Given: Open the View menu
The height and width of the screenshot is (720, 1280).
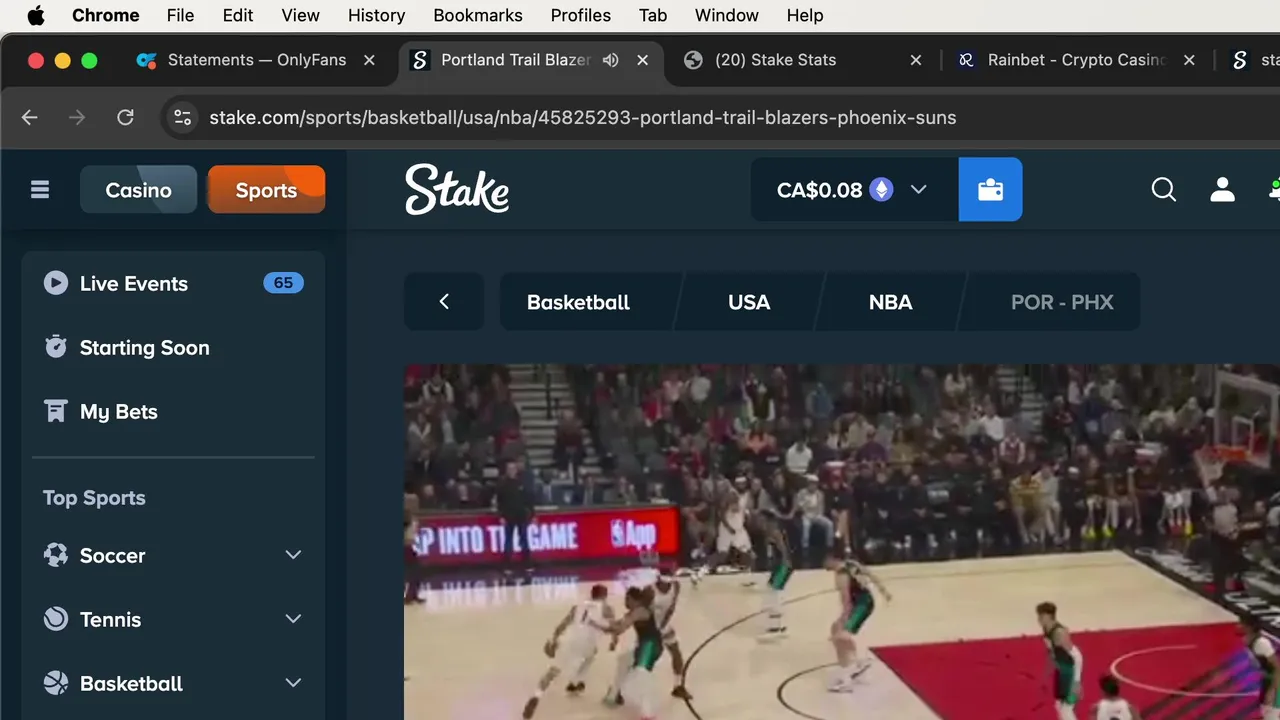Looking at the screenshot, I should [301, 15].
